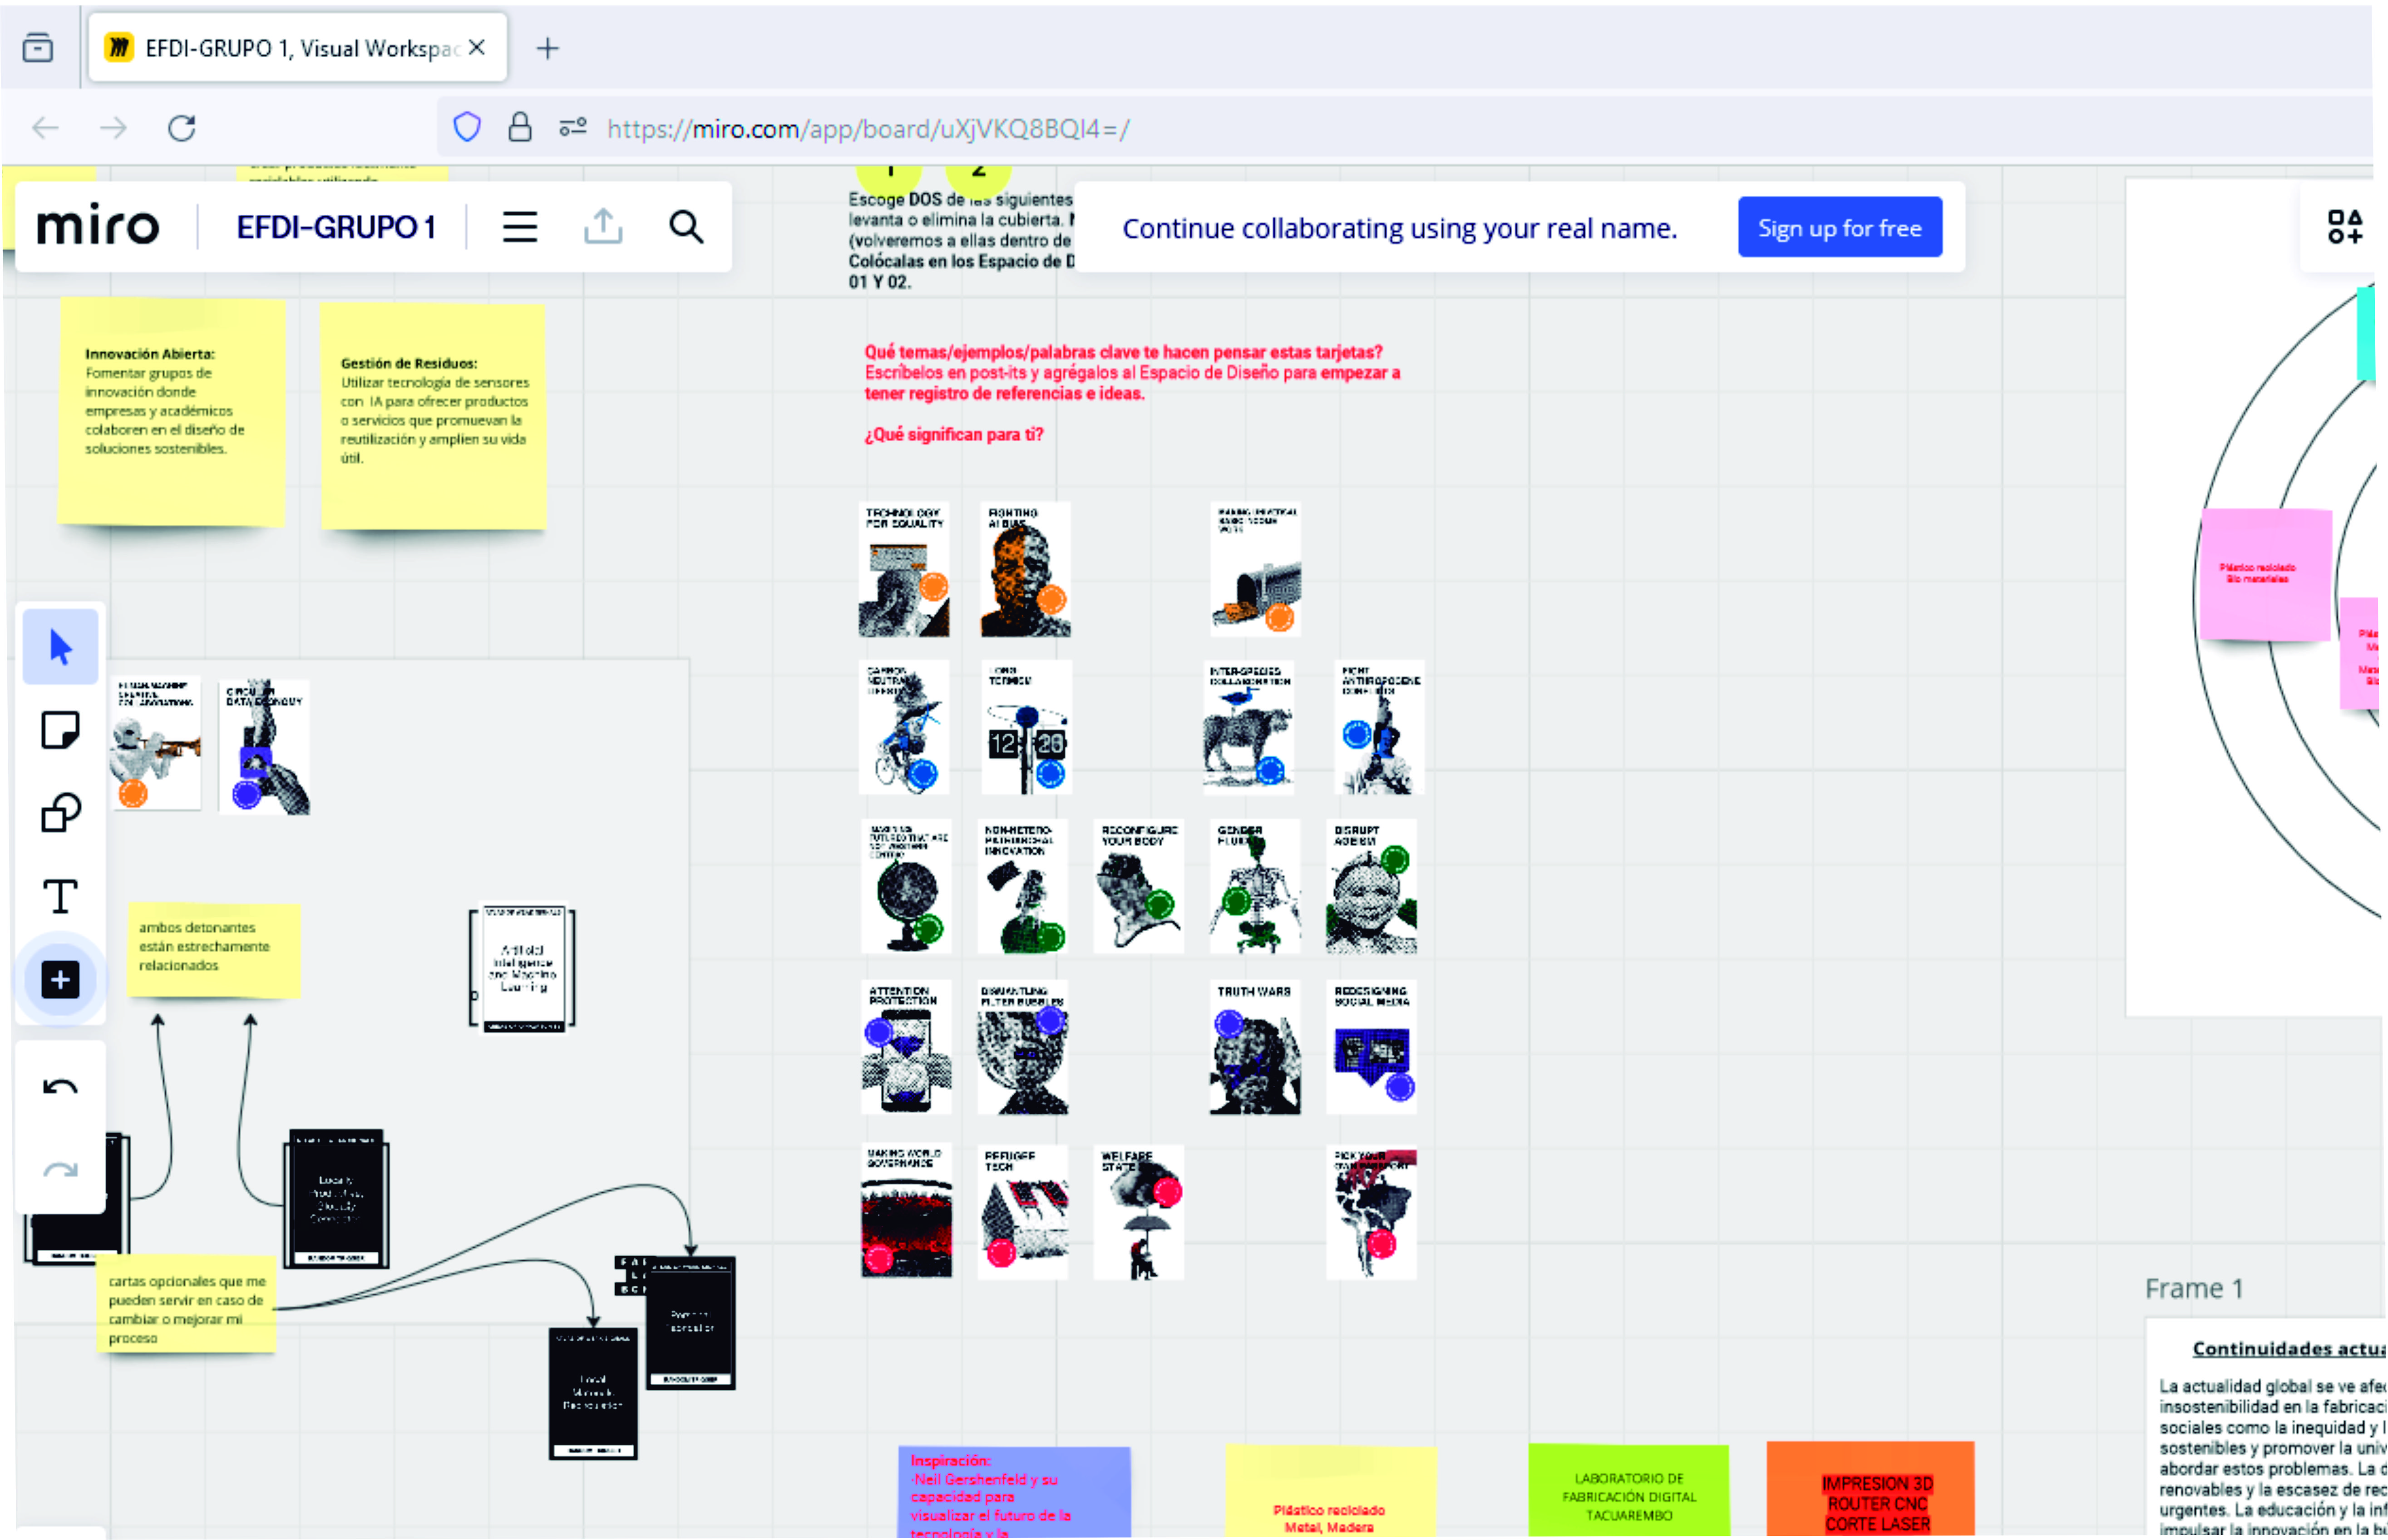Viewport: 2388px width, 1540px height.
Task: Open a new browser tab
Action: click(x=548, y=48)
